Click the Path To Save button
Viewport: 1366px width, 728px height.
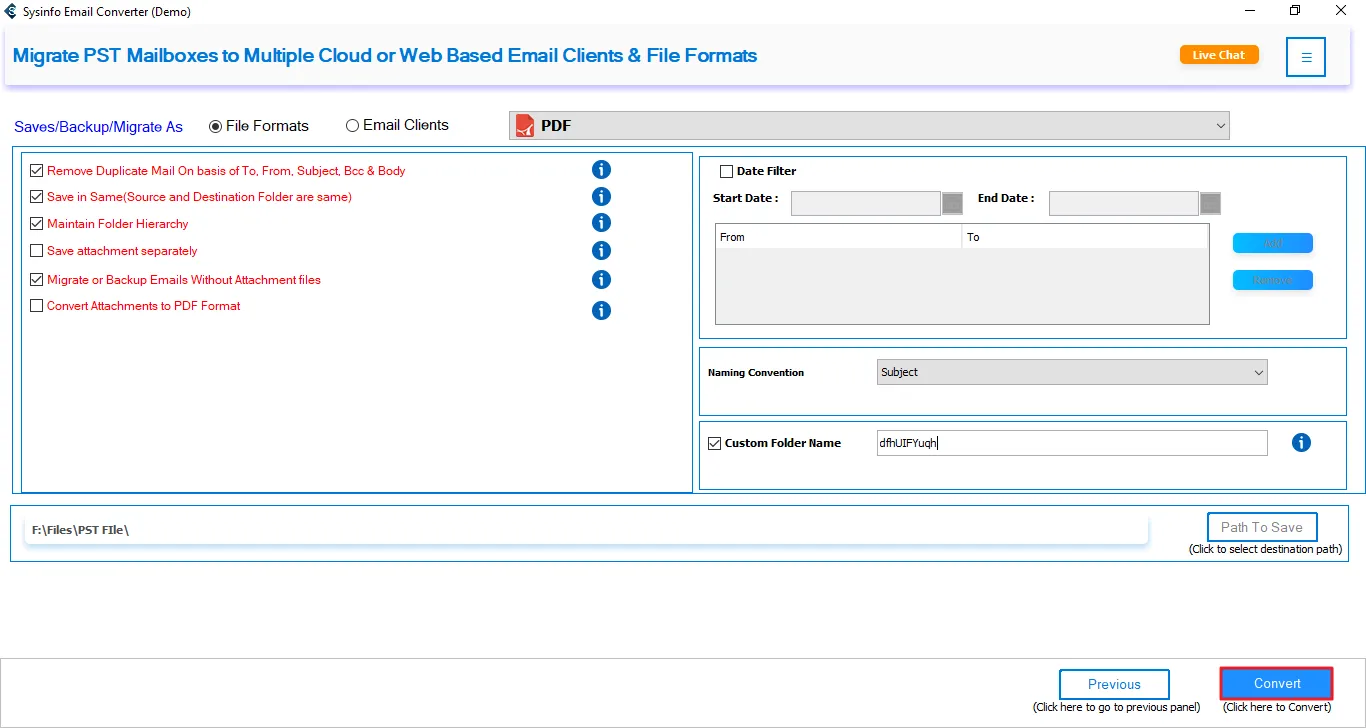coord(1261,527)
